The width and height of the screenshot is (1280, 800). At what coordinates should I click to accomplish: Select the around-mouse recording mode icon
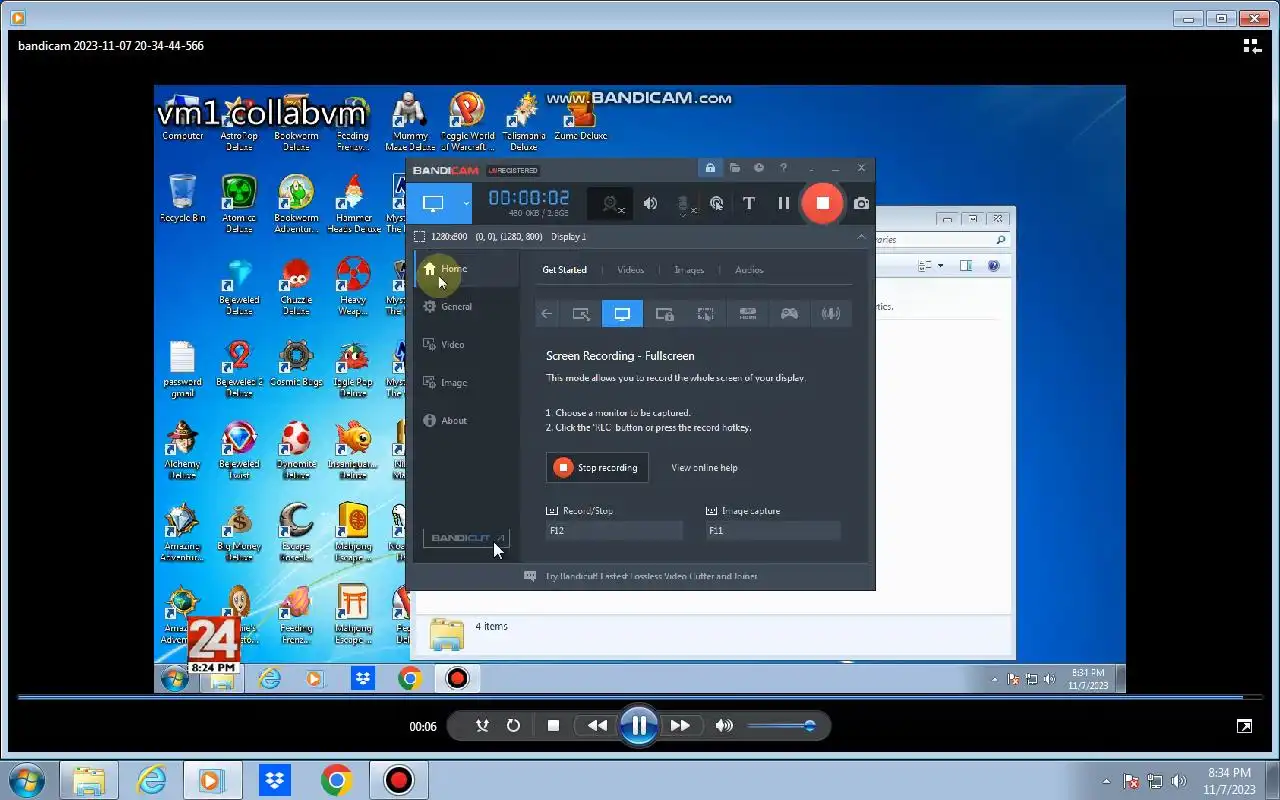[x=705, y=314]
